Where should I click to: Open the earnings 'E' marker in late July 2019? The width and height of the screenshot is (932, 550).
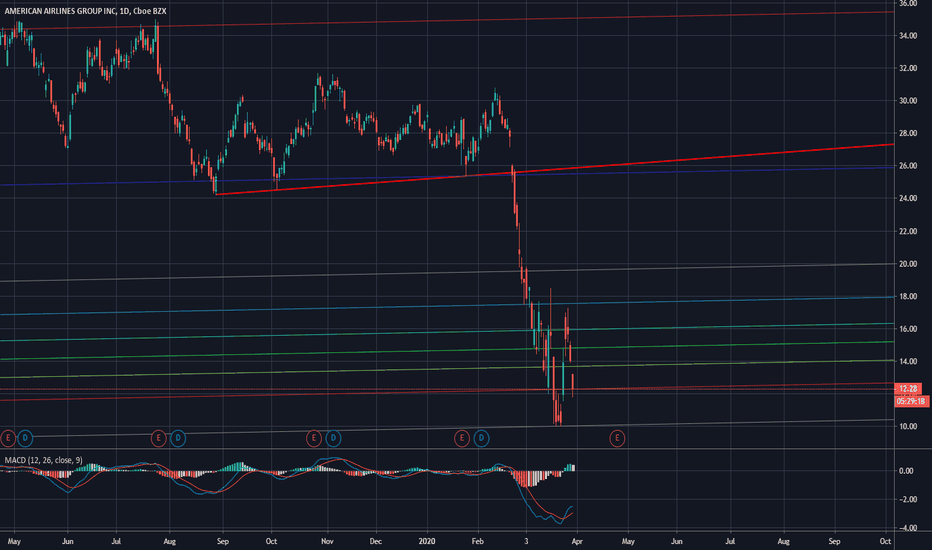158,439
